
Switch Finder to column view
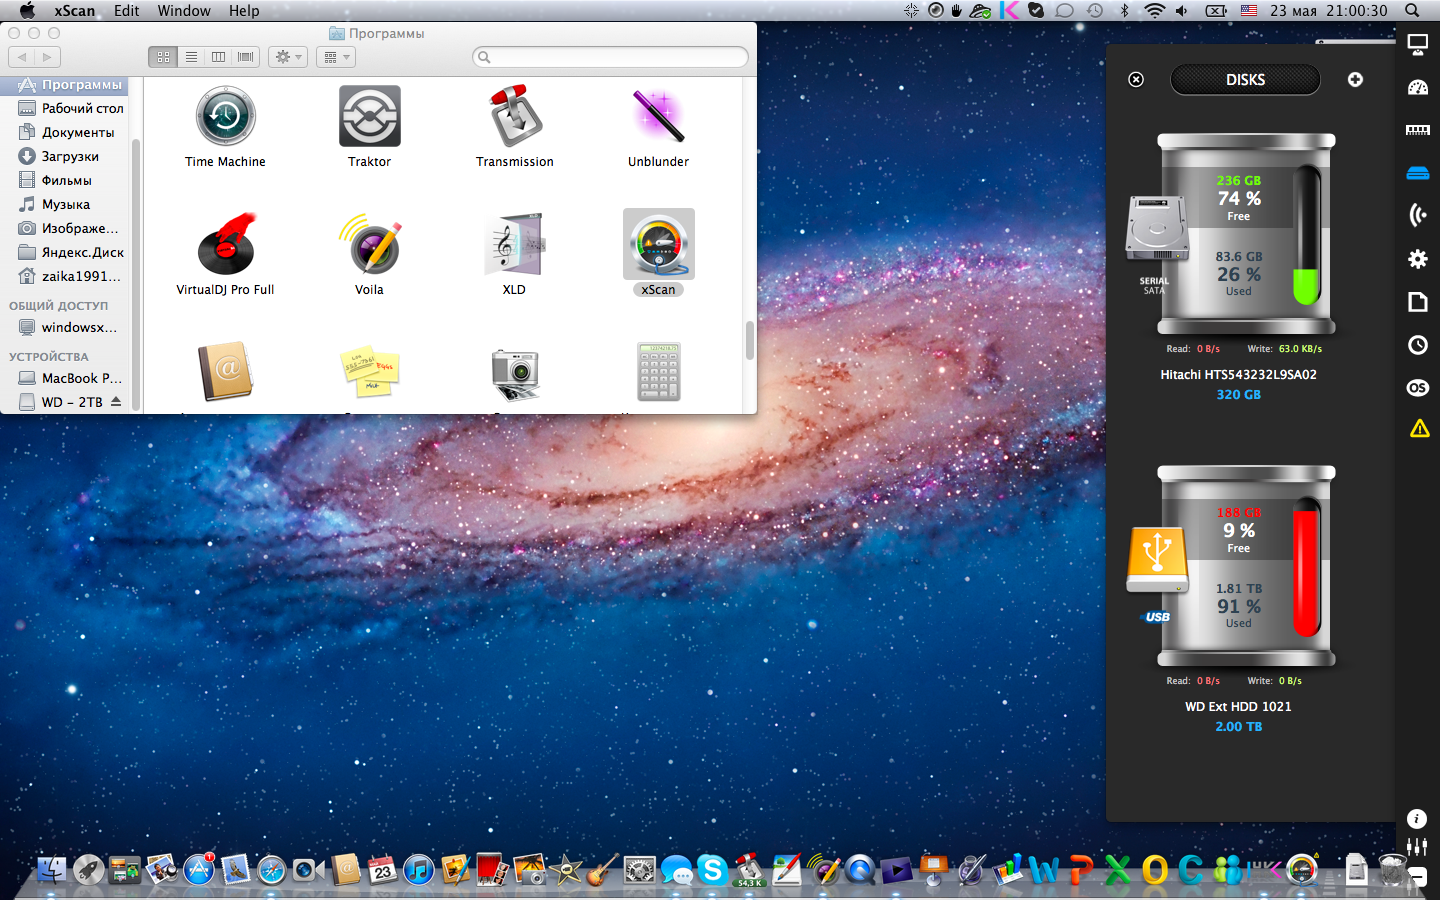pyautogui.click(x=218, y=57)
